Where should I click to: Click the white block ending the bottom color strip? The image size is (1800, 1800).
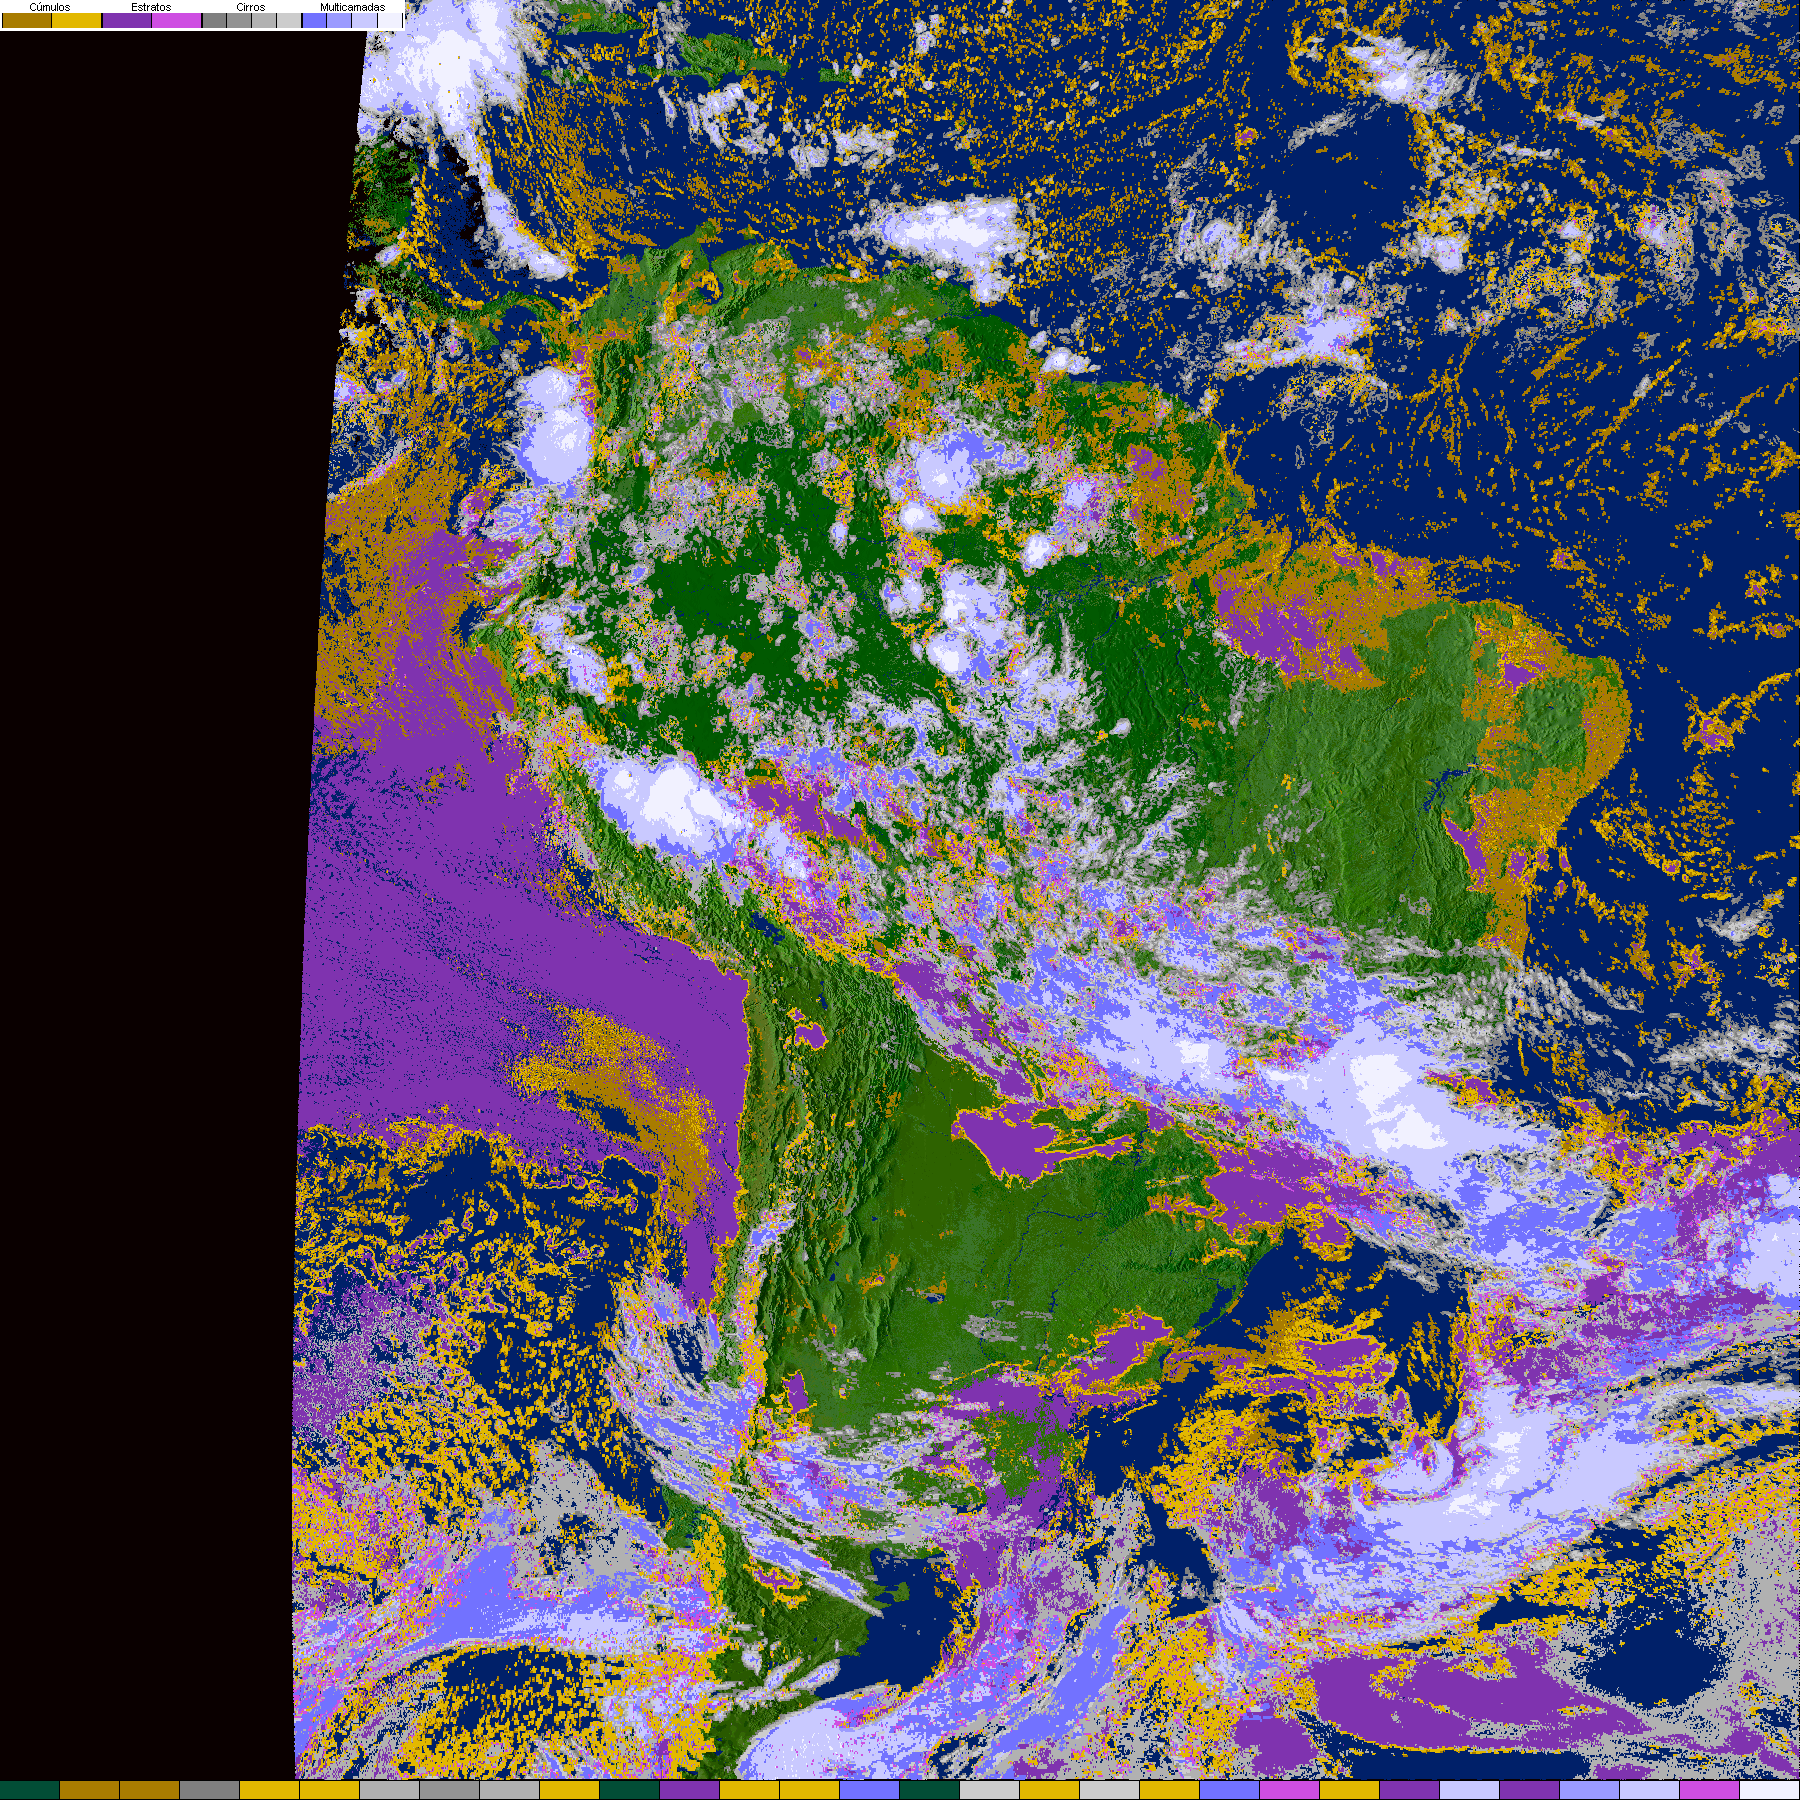click(x=1769, y=1790)
